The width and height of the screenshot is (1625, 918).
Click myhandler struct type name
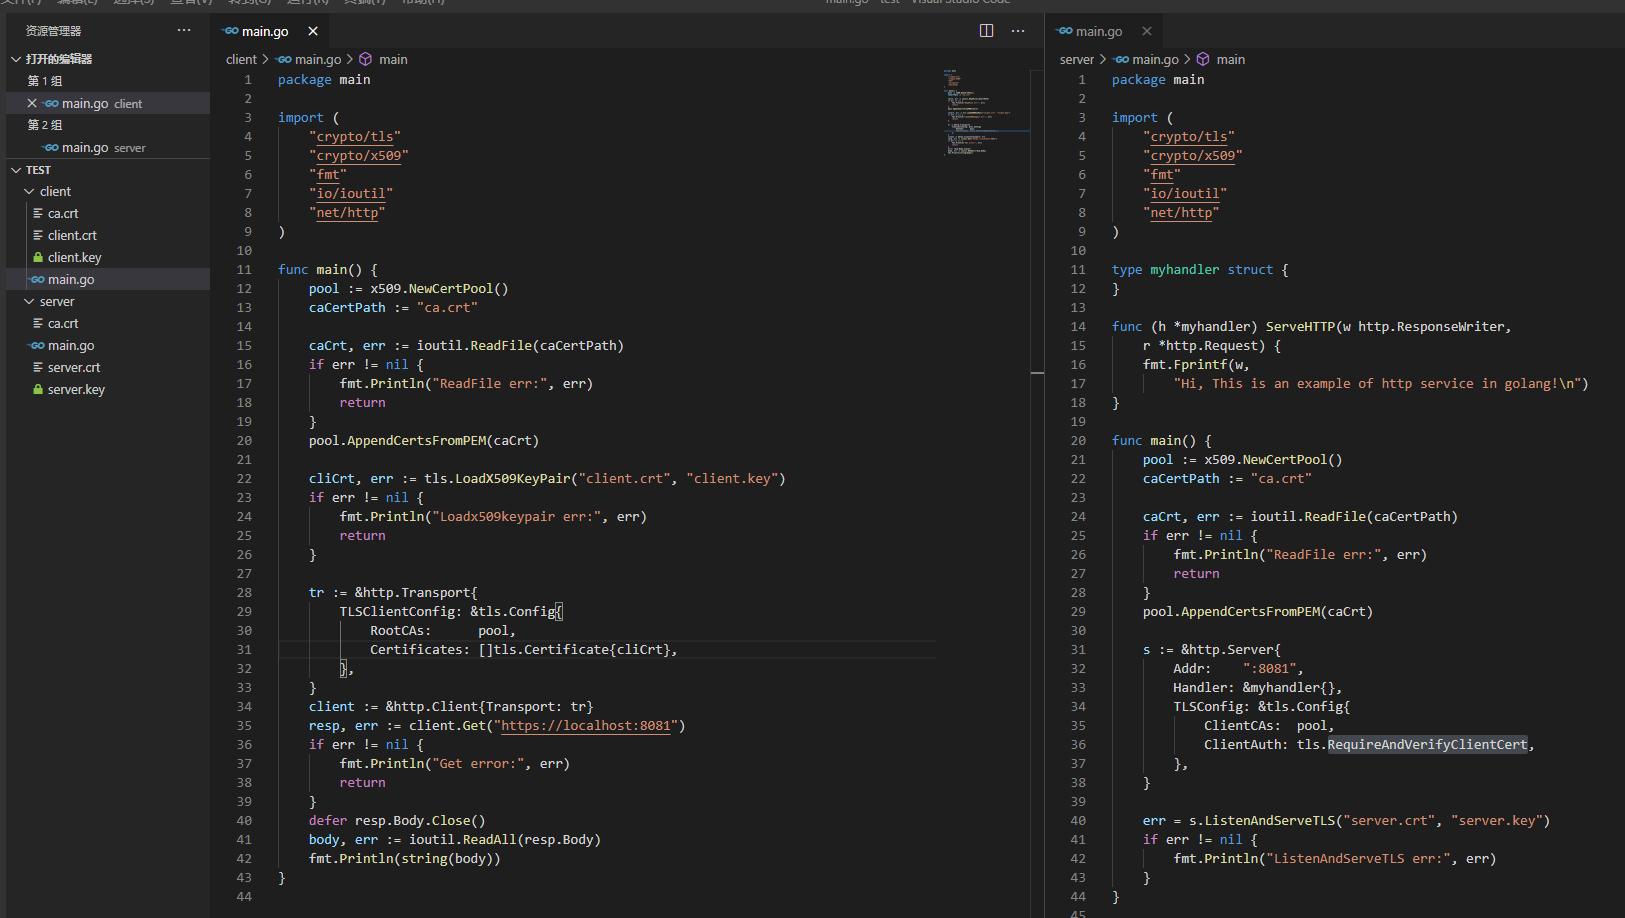click(x=1185, y=270)
